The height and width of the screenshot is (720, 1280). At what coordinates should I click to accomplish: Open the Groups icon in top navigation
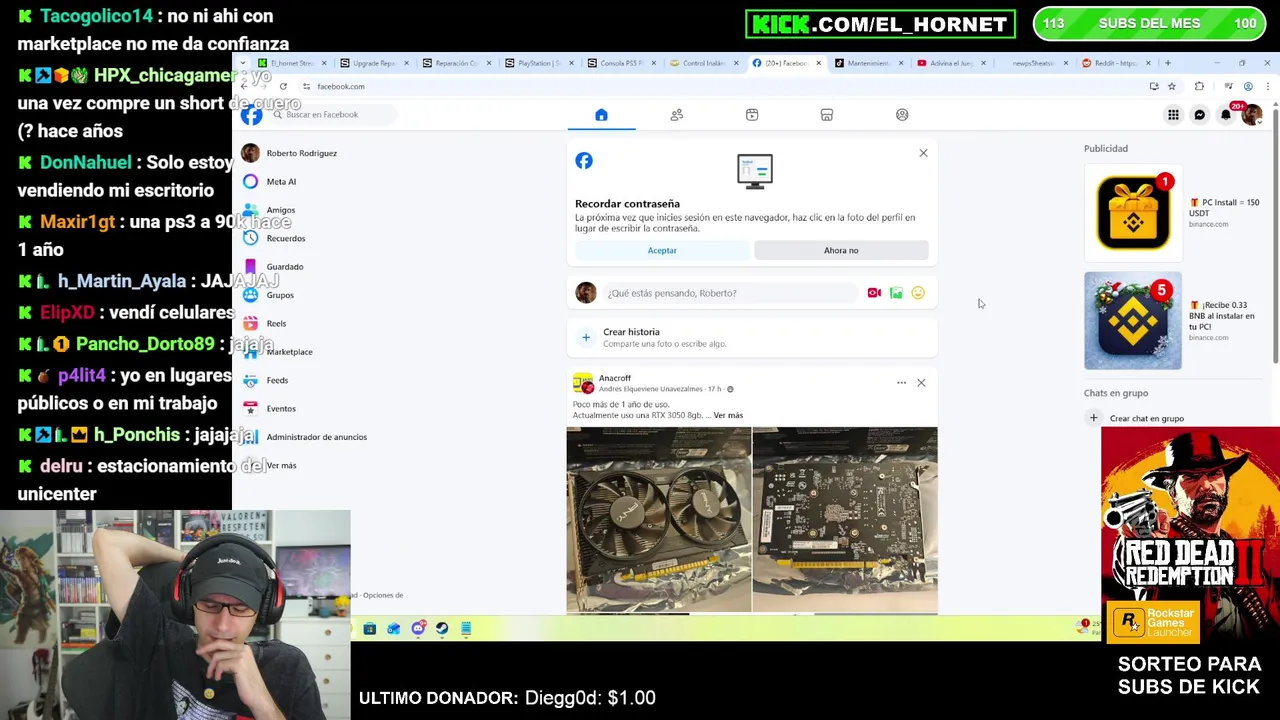click(902, 115)
